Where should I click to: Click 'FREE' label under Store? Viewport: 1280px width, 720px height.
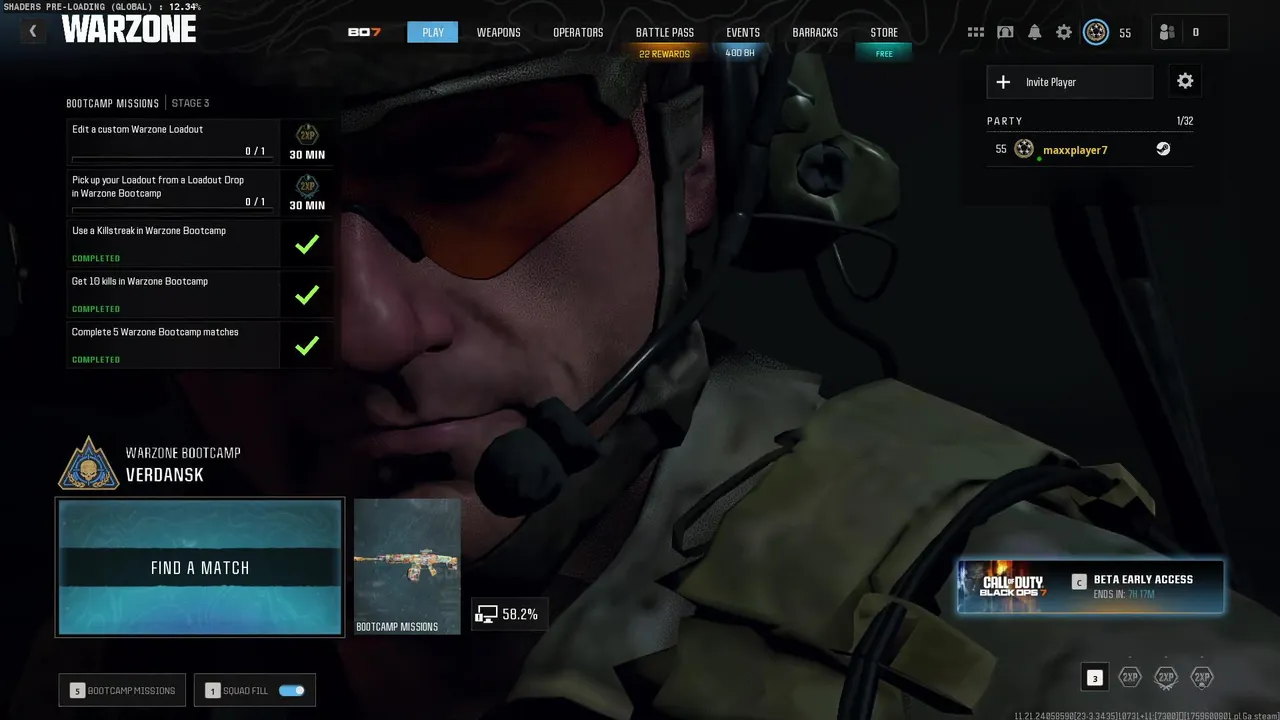pos(884,54)
